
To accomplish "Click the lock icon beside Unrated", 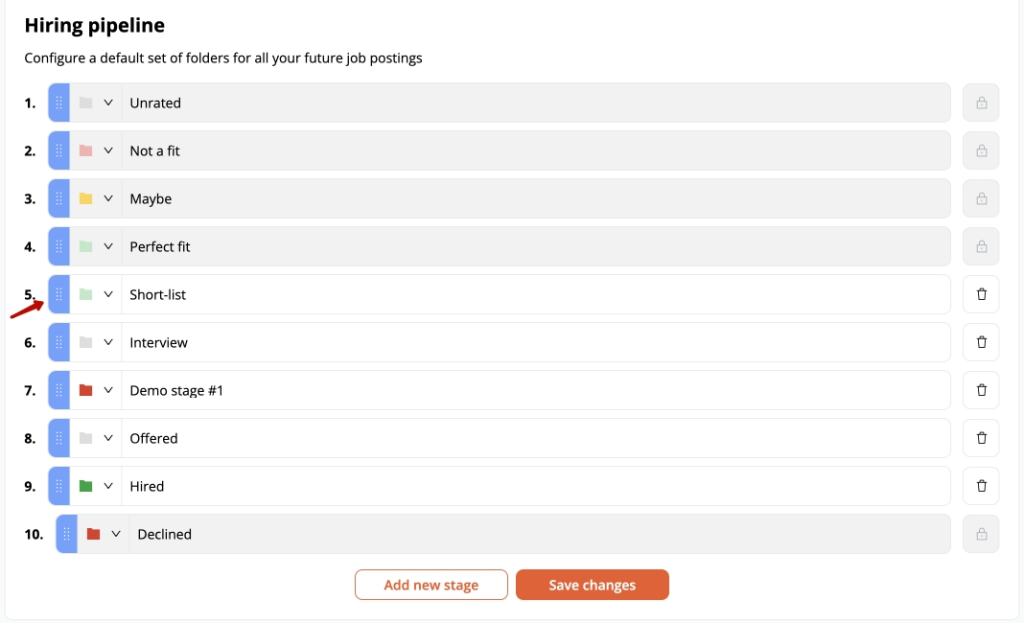I will (981, 103).
